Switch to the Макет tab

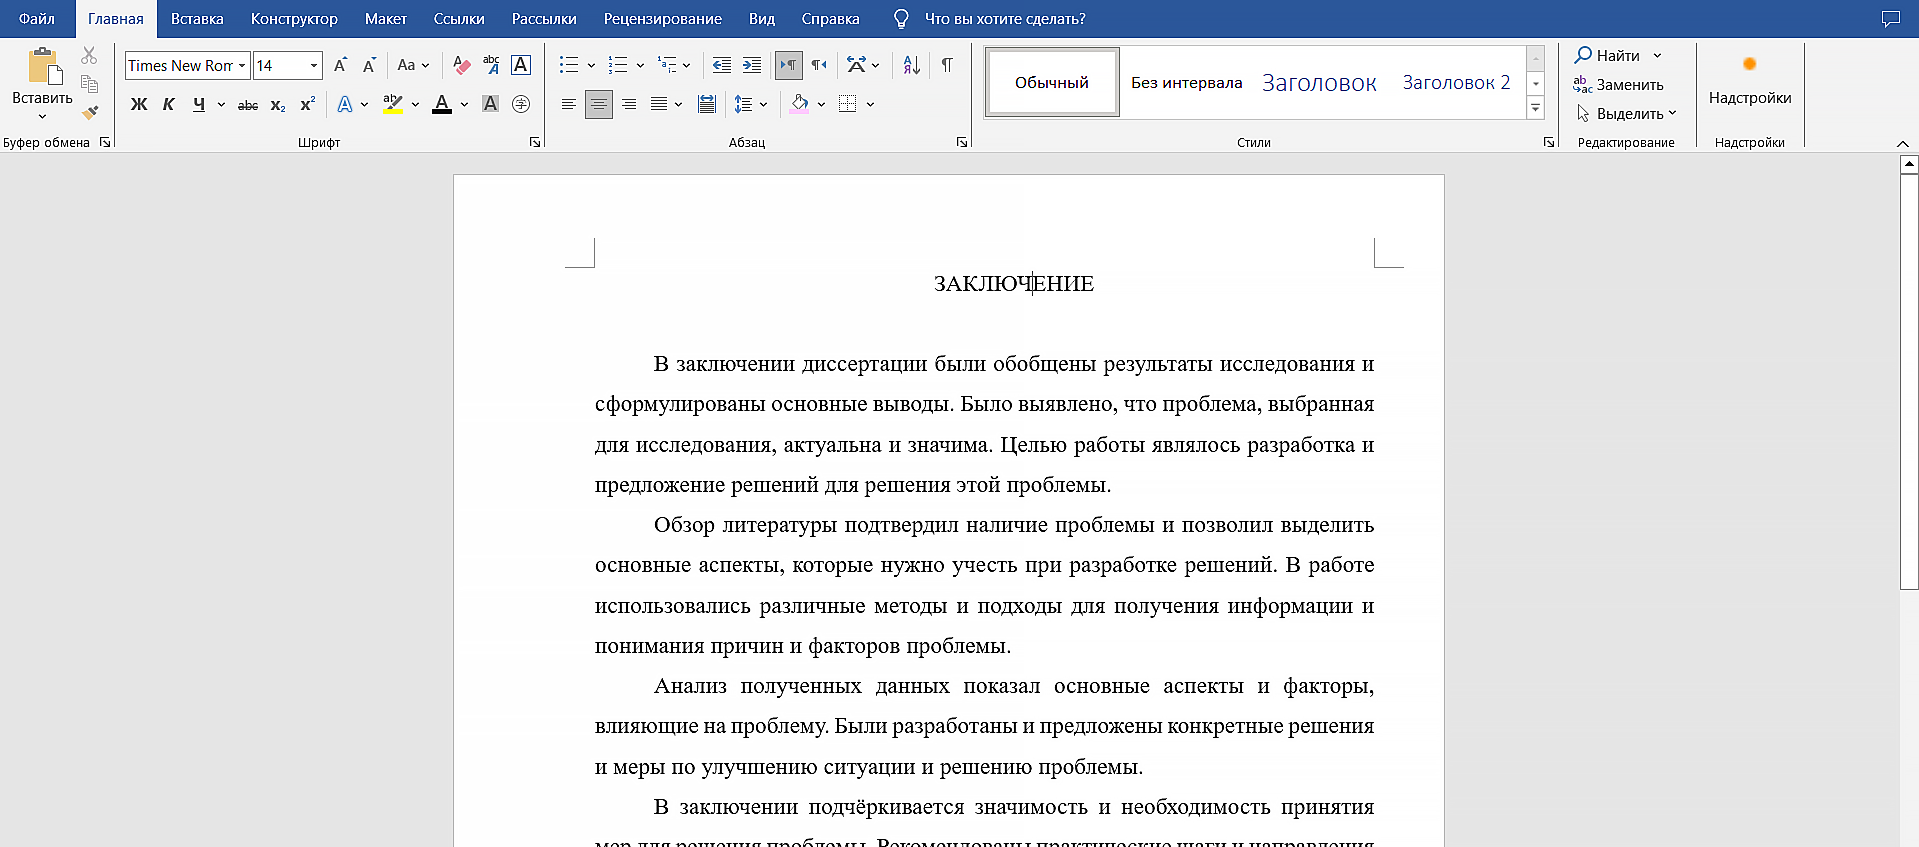(386, 19)
